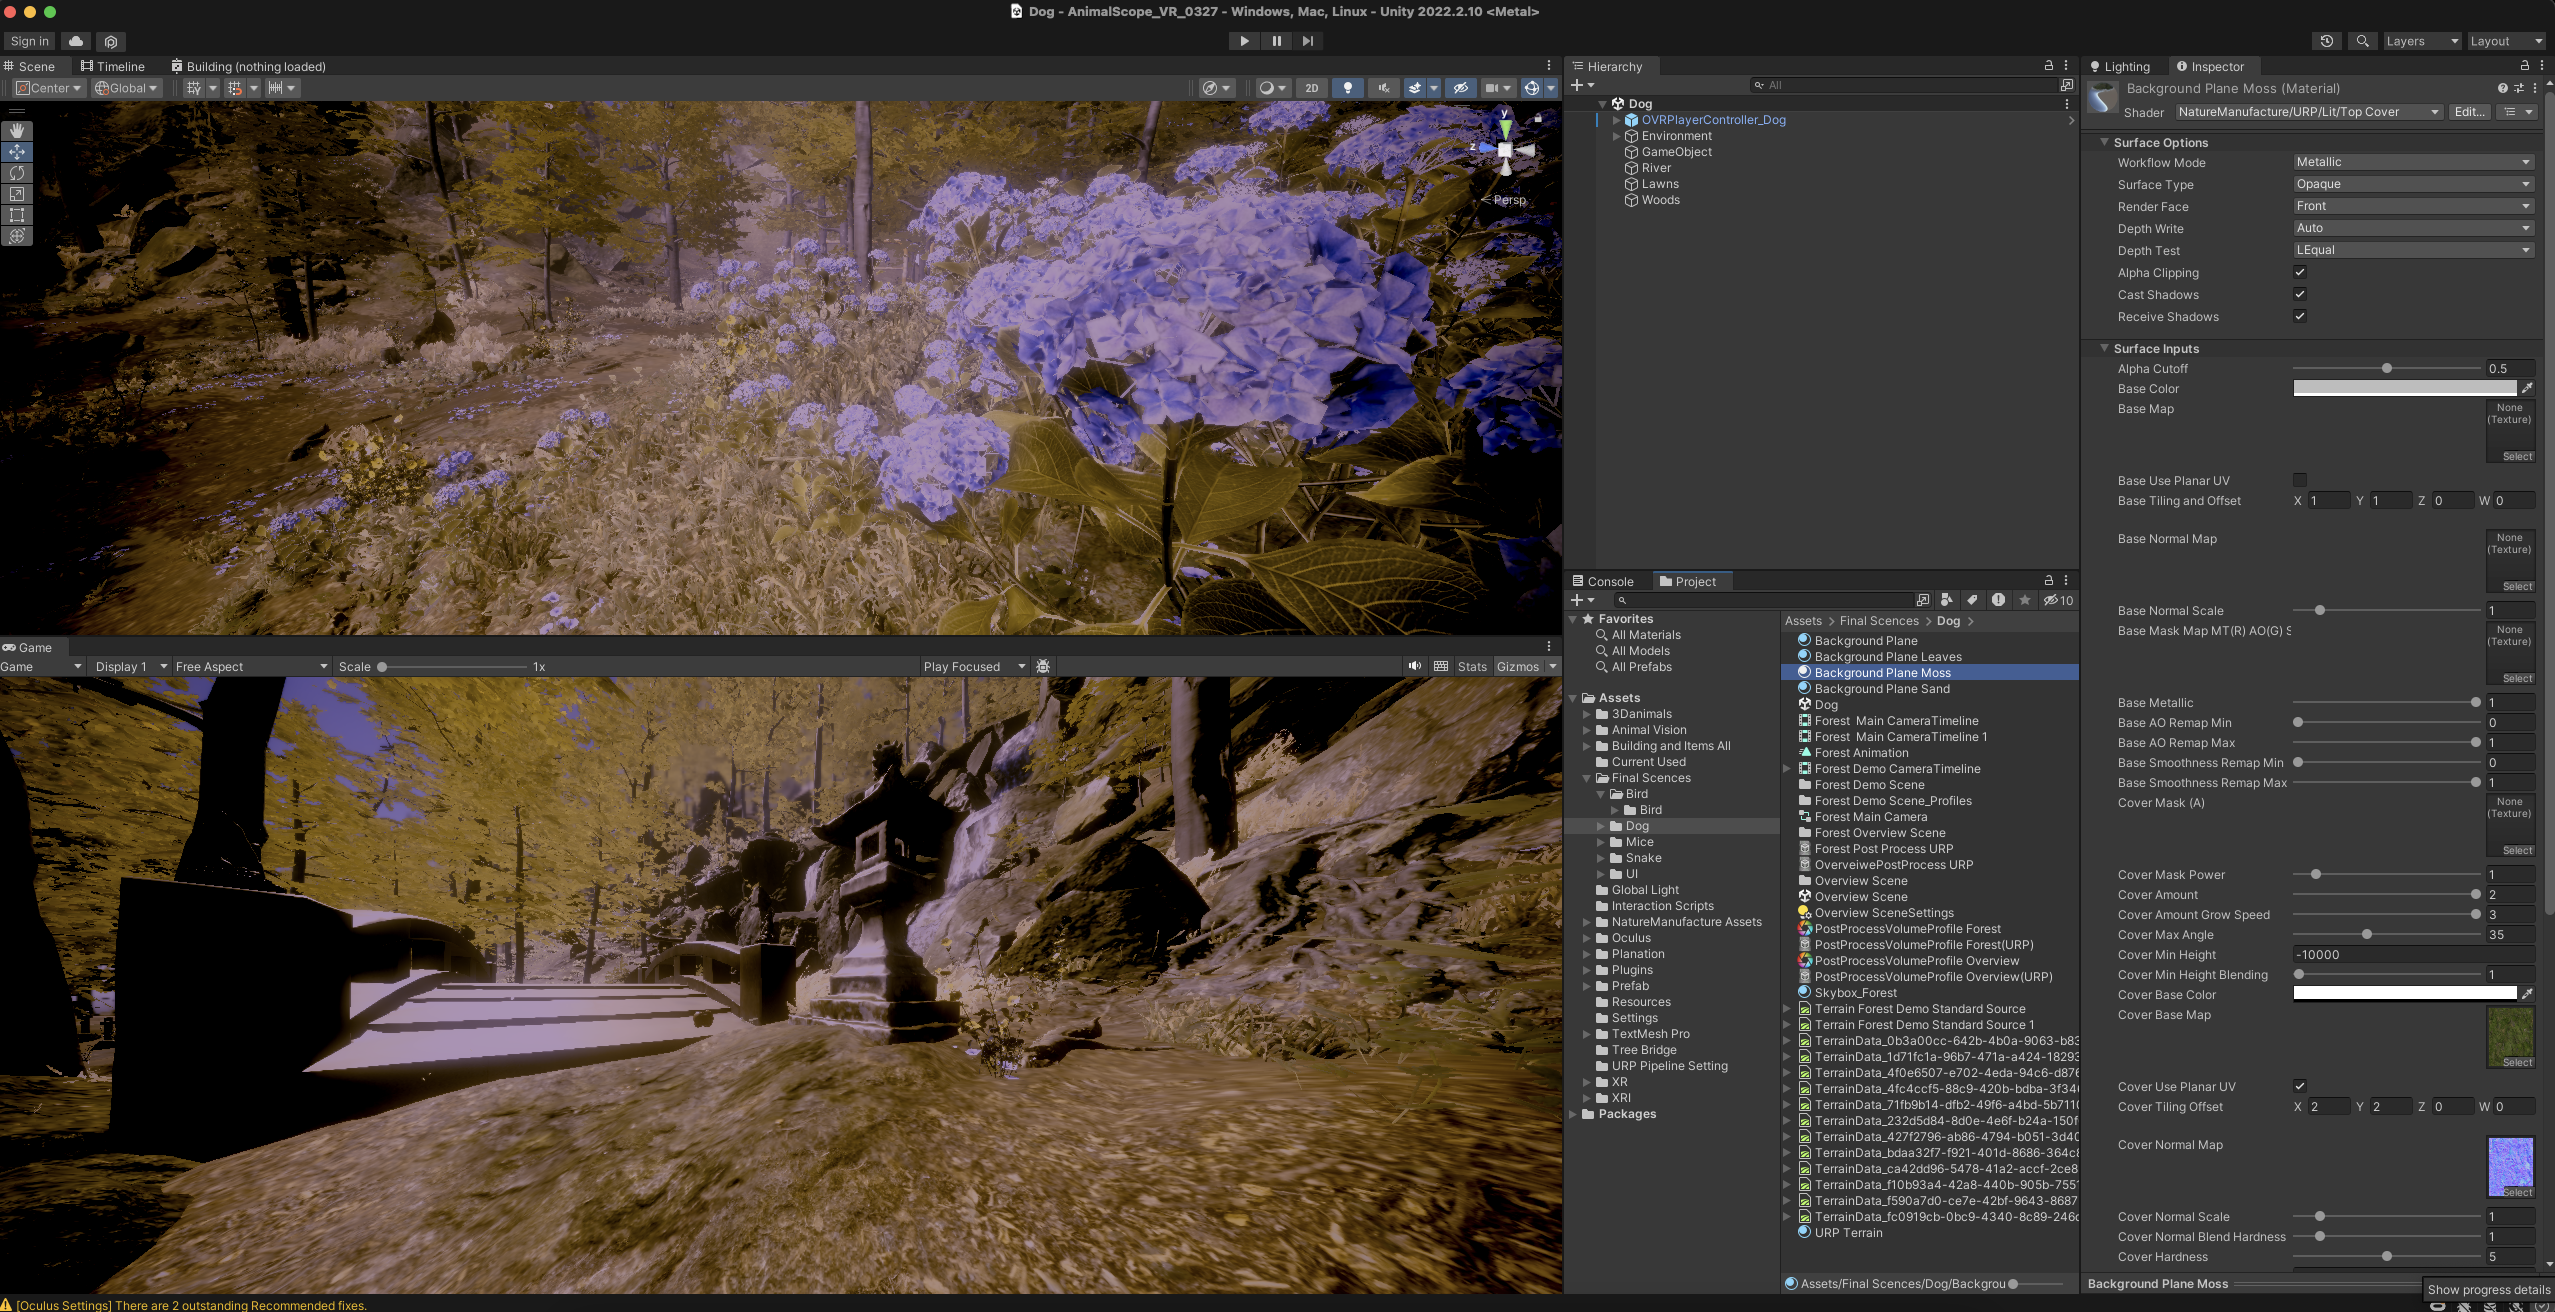2555x1312 pixels.
Task: Toggle 2D view mode in Scene
Action: point(1311,88)
